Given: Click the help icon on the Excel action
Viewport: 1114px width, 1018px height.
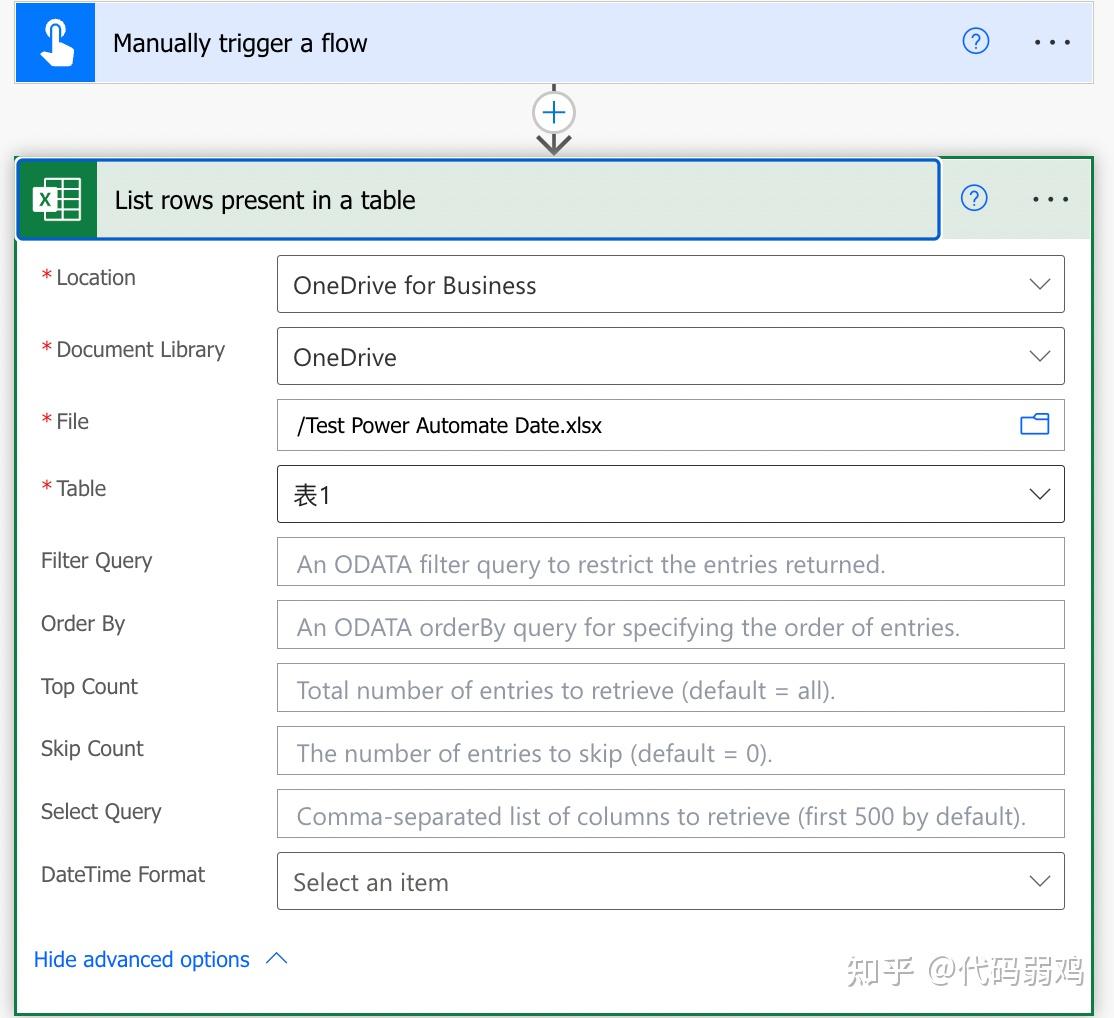Looking at the screenshot, I should (x=973, y=198).
